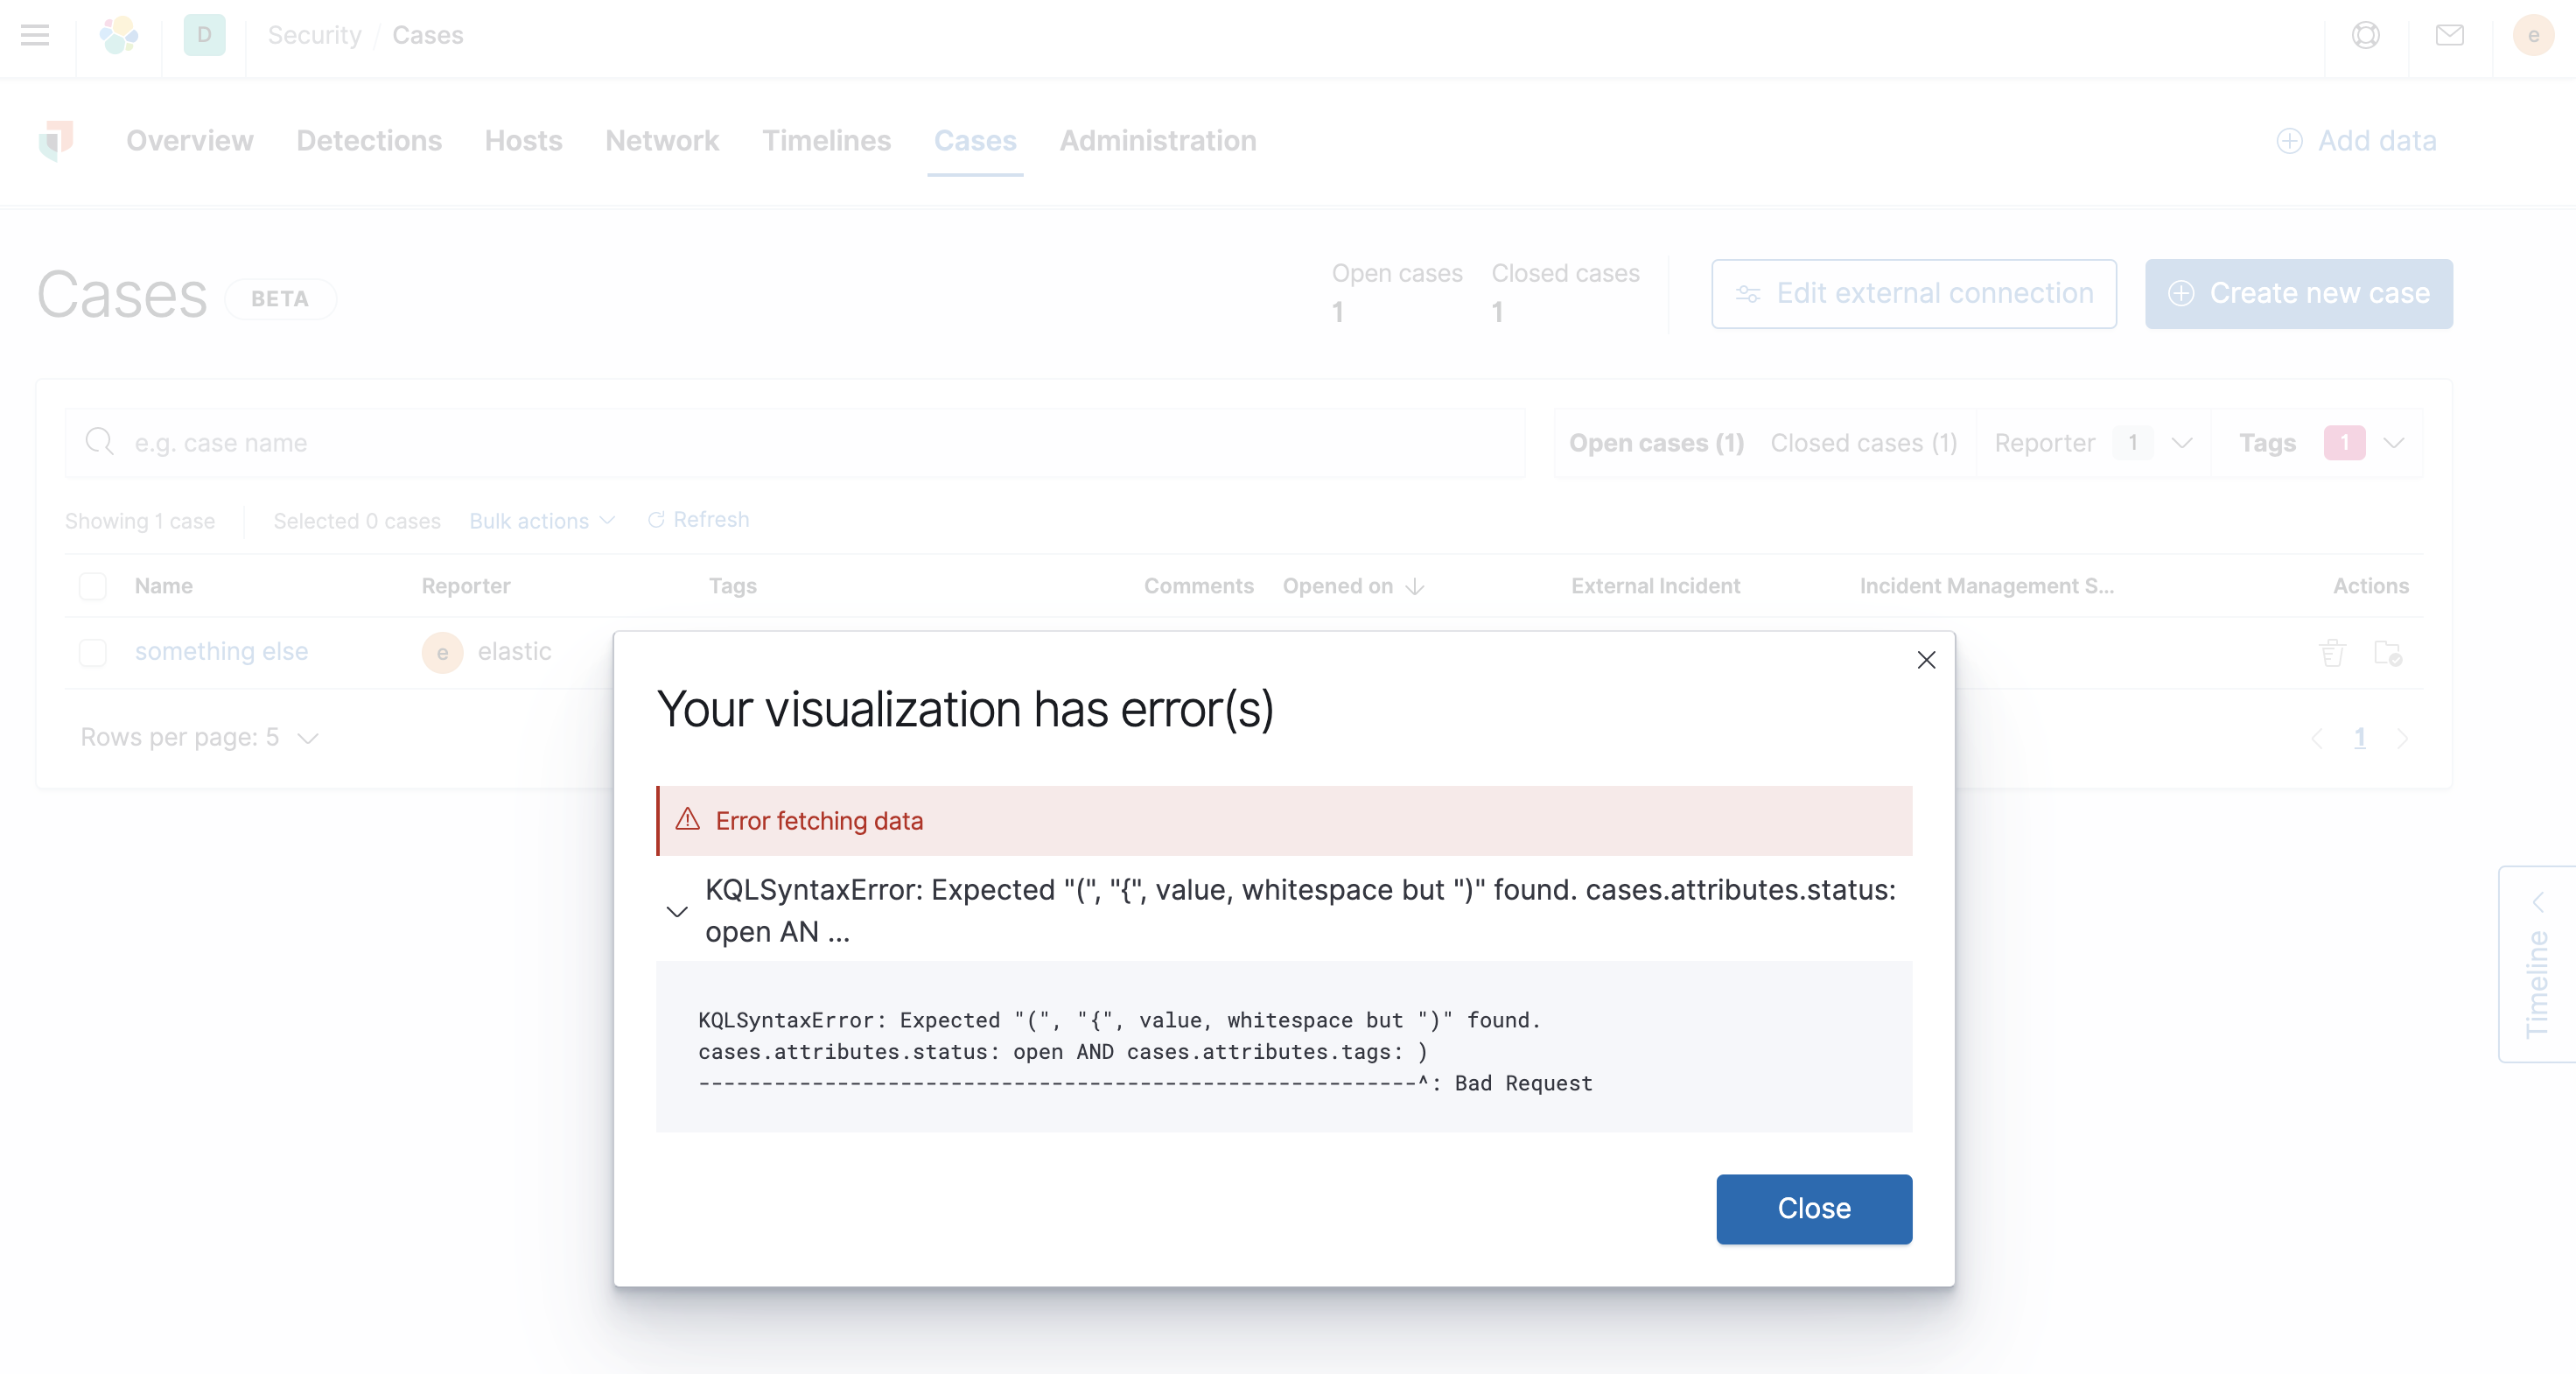
Task: Dismiss the error dialog with the X icon
Action: [x=1926, y=660]
